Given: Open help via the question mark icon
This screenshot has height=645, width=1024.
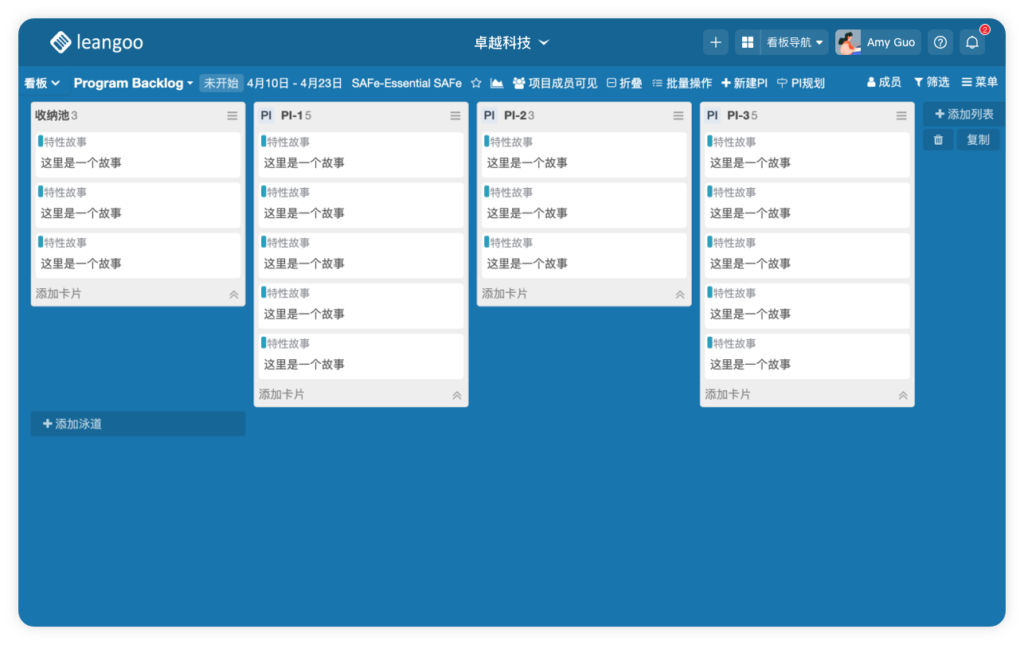Looking at the screenshot, I should point(938,42).
